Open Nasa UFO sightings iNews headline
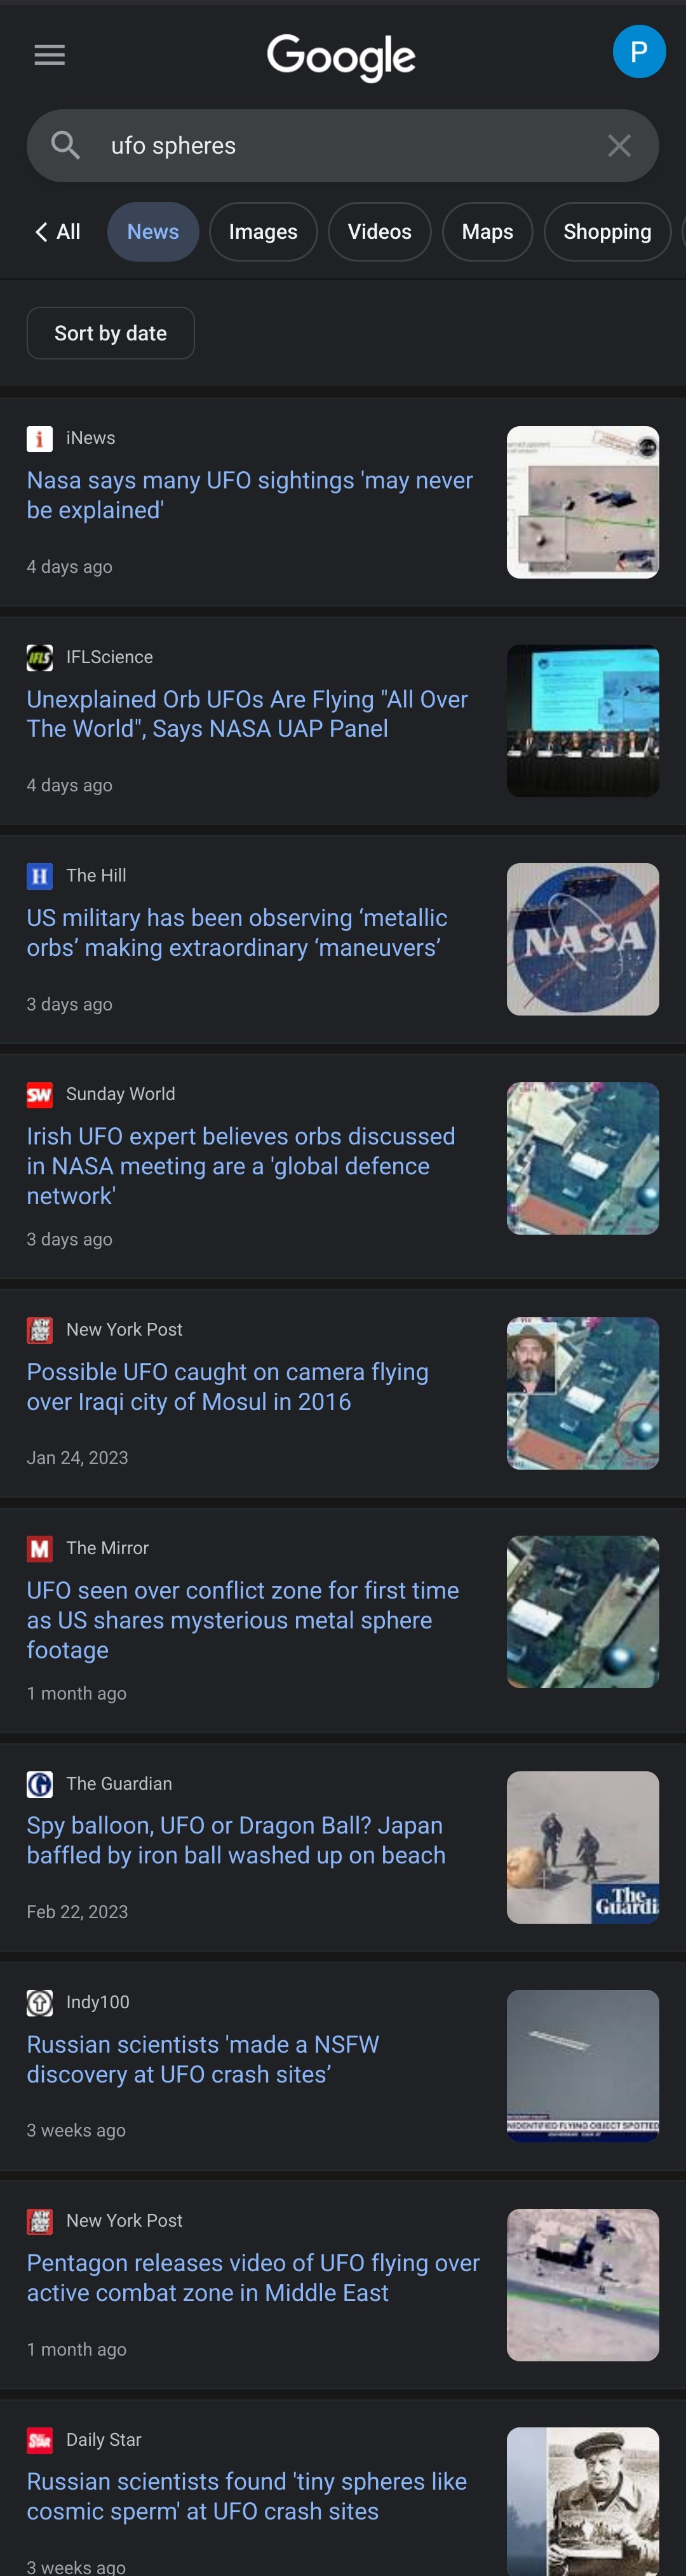Screen dimensions: 686x2576 click(249, 495)
